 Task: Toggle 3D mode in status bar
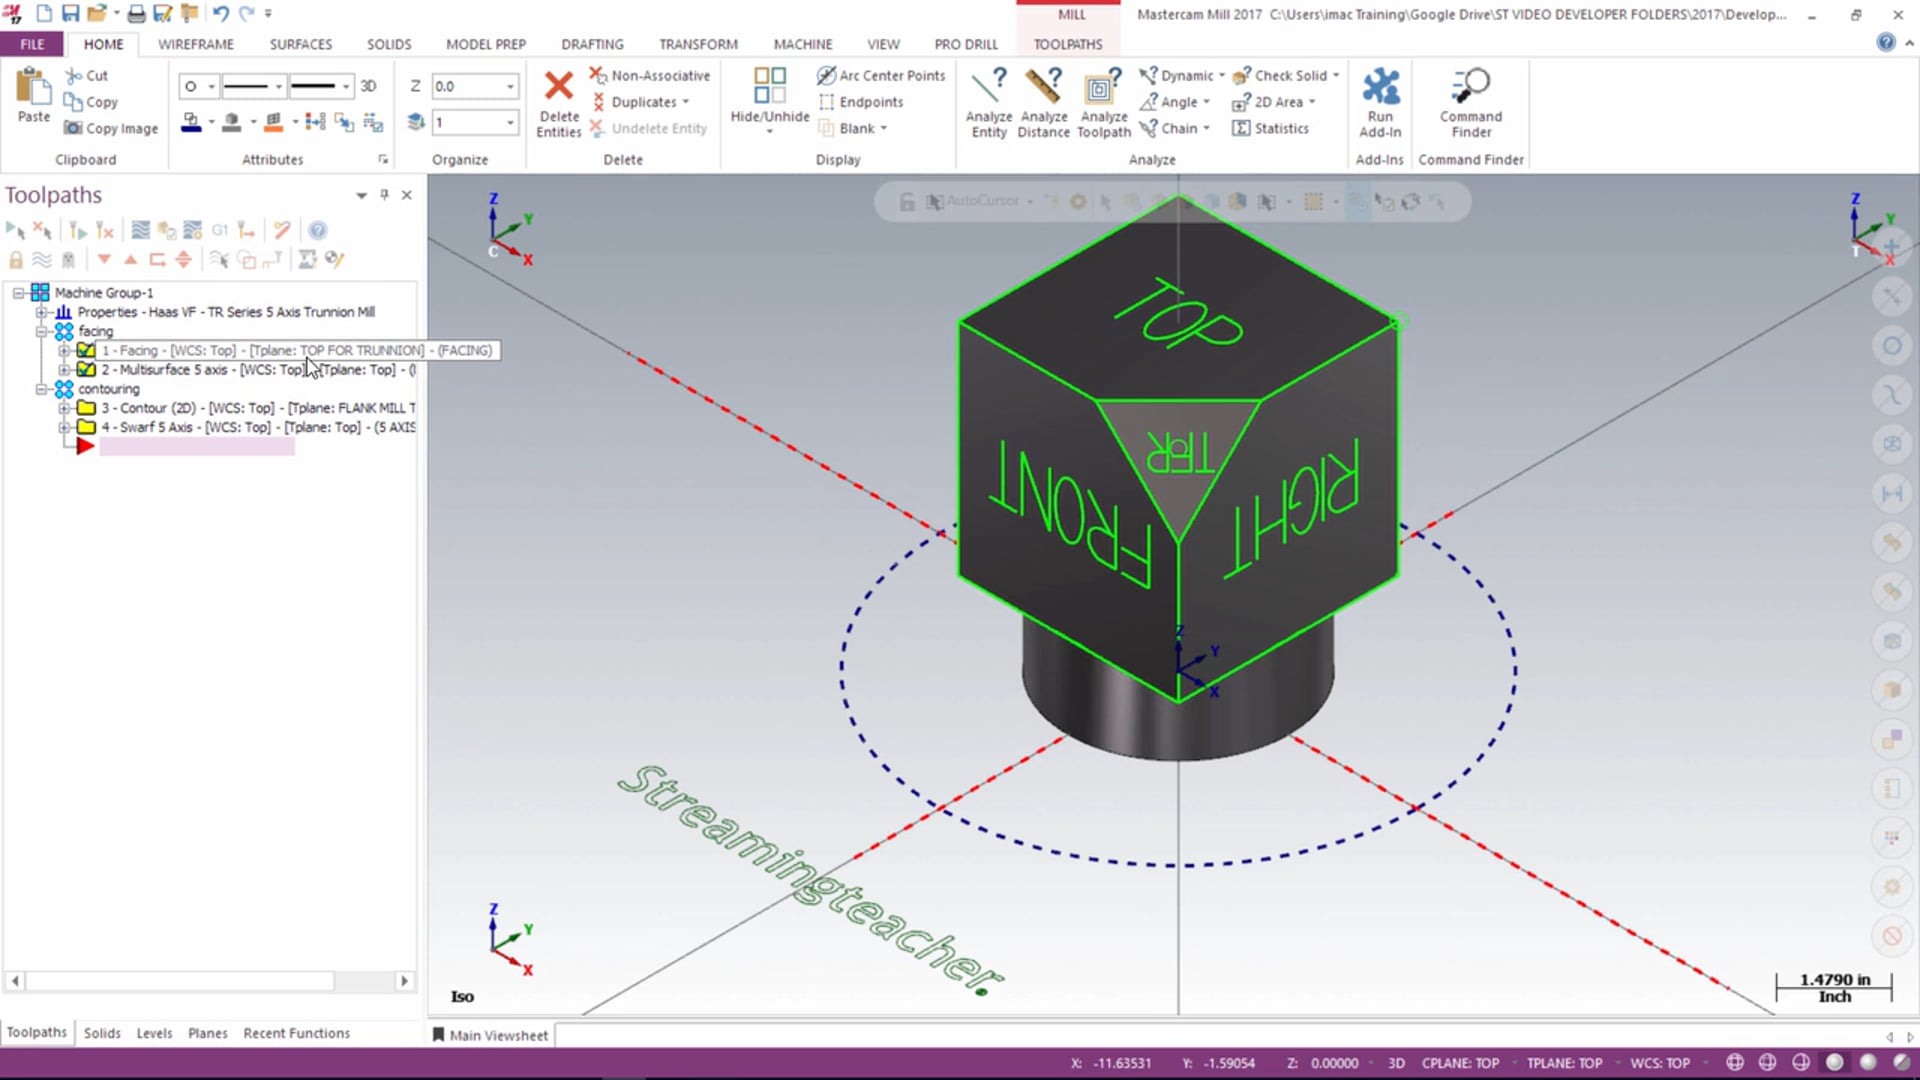point(1396,1063)
